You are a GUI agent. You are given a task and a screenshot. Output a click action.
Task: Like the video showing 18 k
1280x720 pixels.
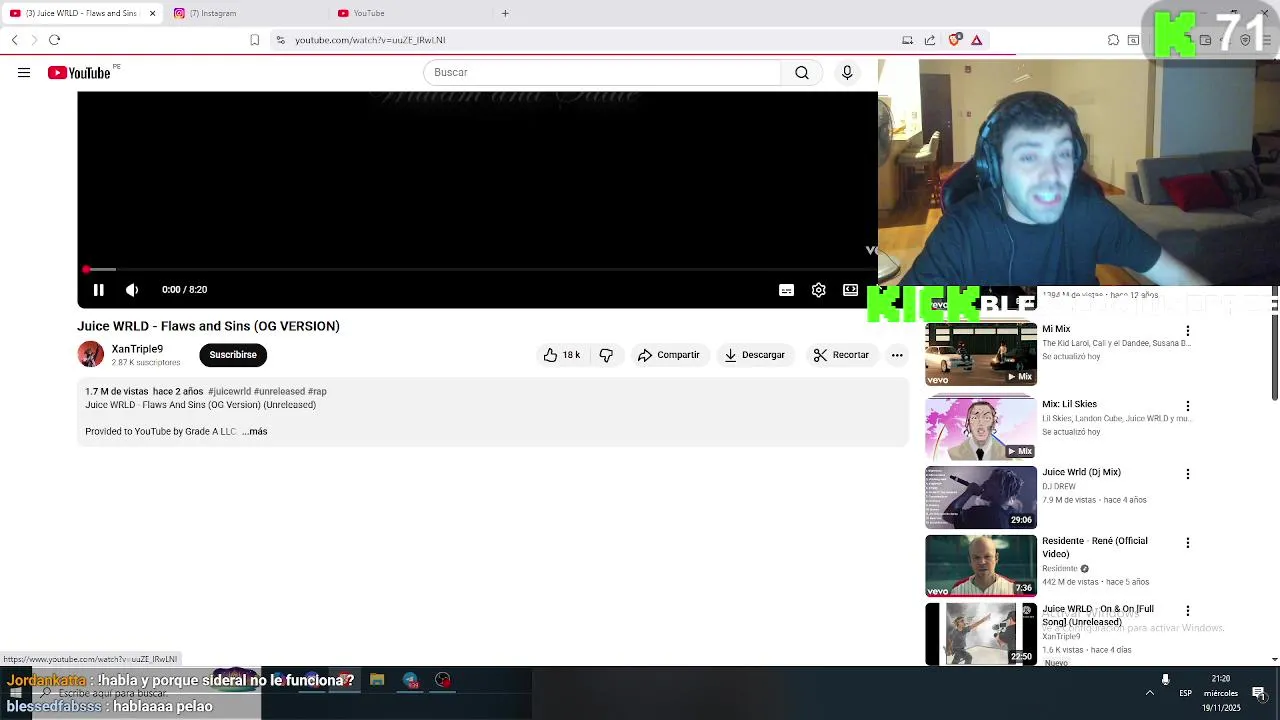coord(562,355)
